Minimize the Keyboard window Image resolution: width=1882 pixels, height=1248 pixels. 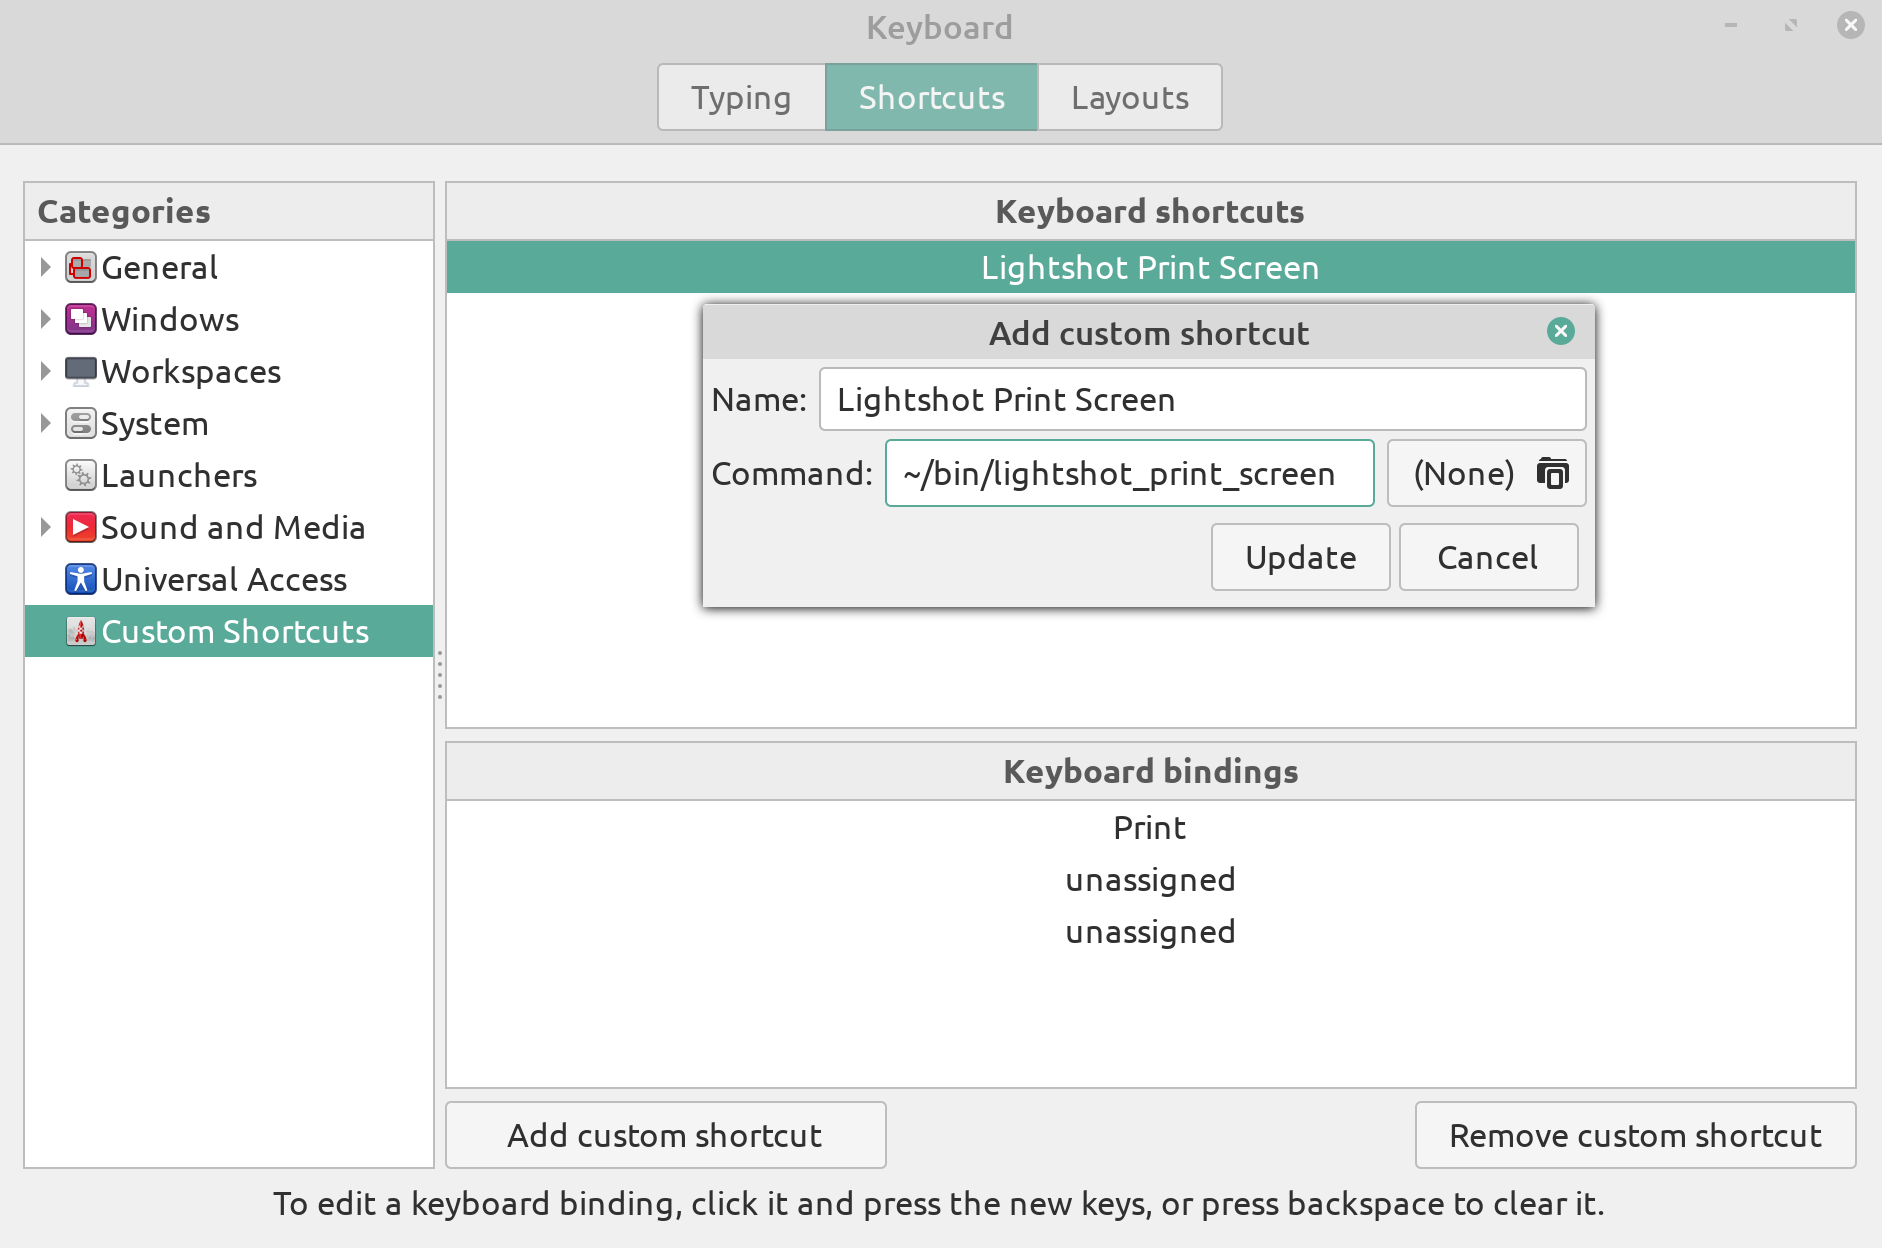click(x=1731, y=25)
